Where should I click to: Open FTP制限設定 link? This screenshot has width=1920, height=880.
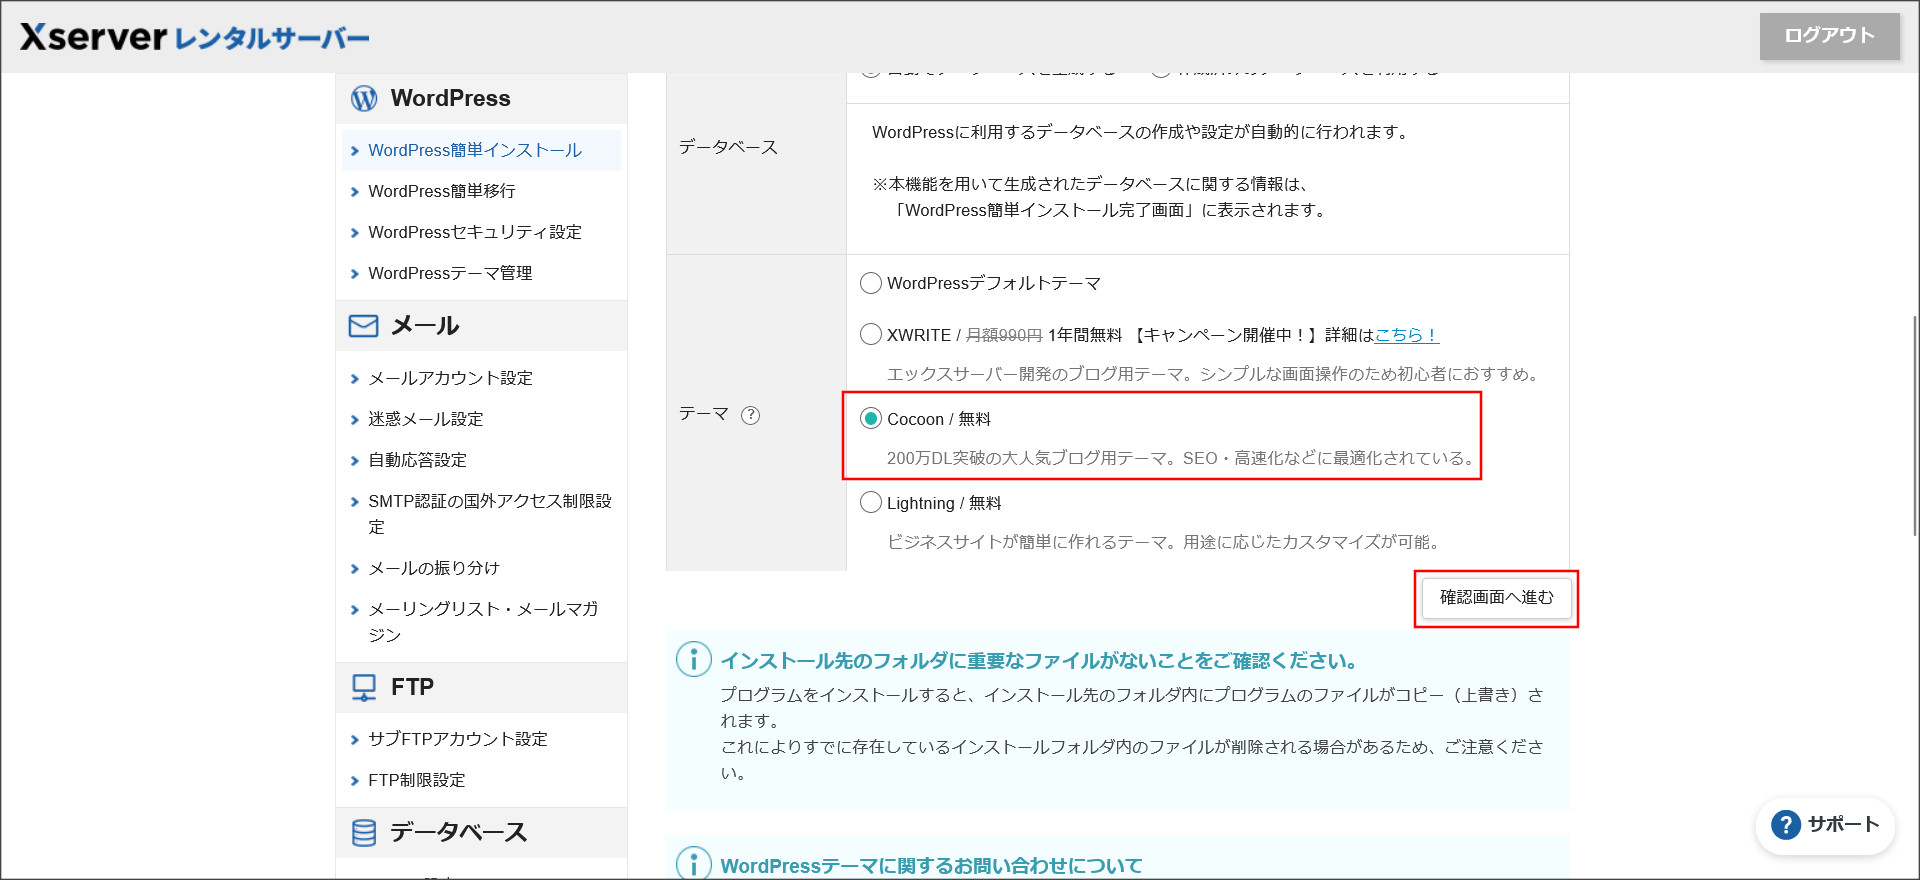417,780
